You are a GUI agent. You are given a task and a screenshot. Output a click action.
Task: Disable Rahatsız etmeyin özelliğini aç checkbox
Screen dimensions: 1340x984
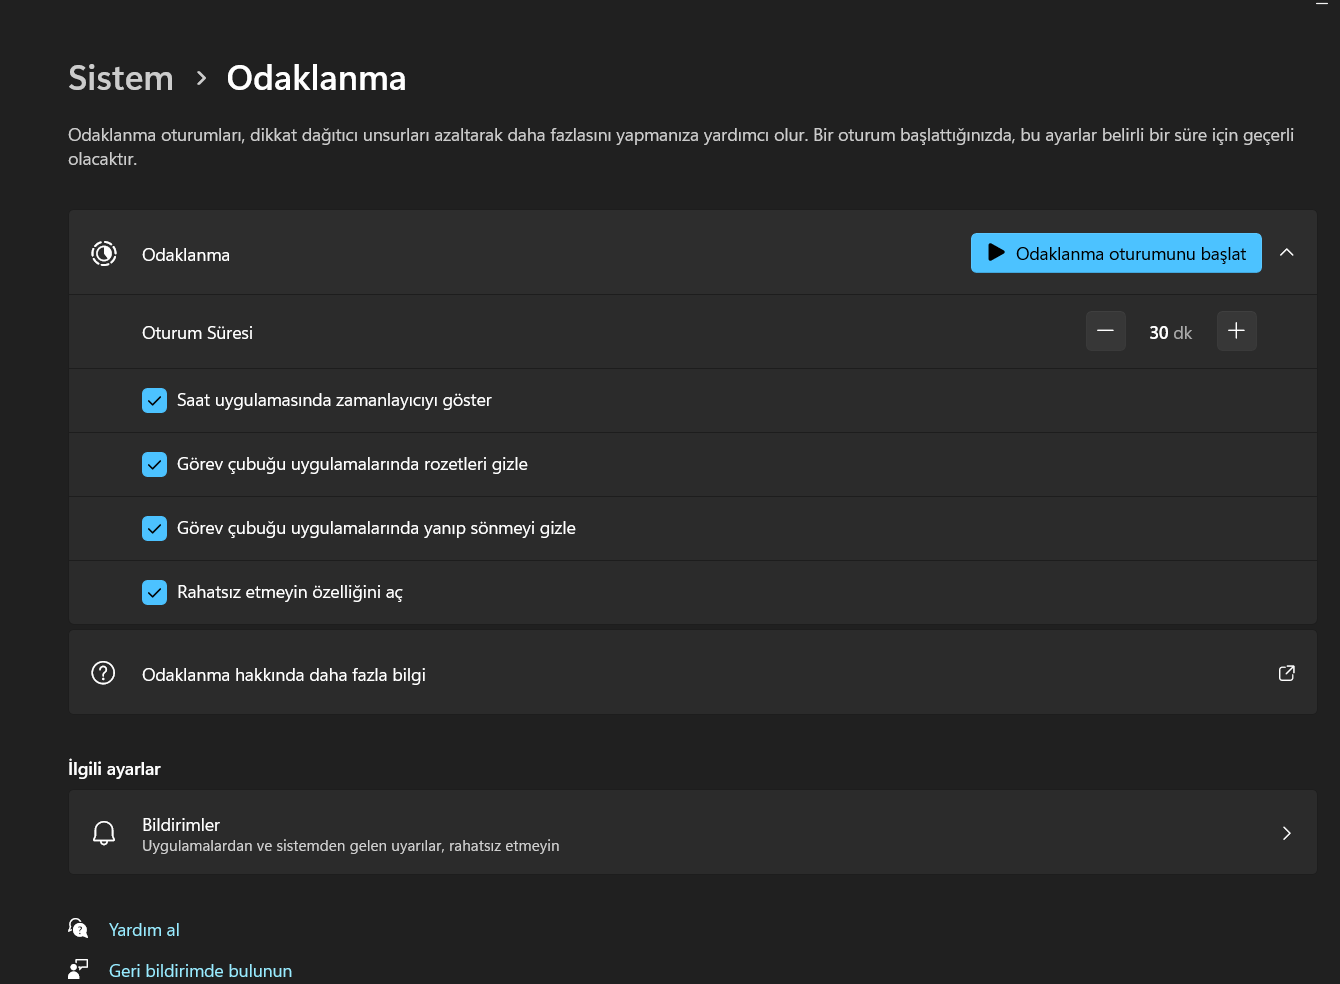pos(154,592)
